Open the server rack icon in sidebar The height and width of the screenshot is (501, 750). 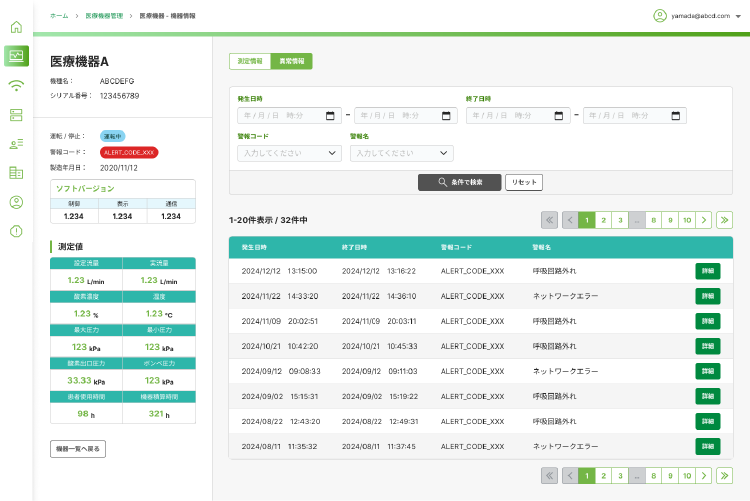click(x=16, y=114)
